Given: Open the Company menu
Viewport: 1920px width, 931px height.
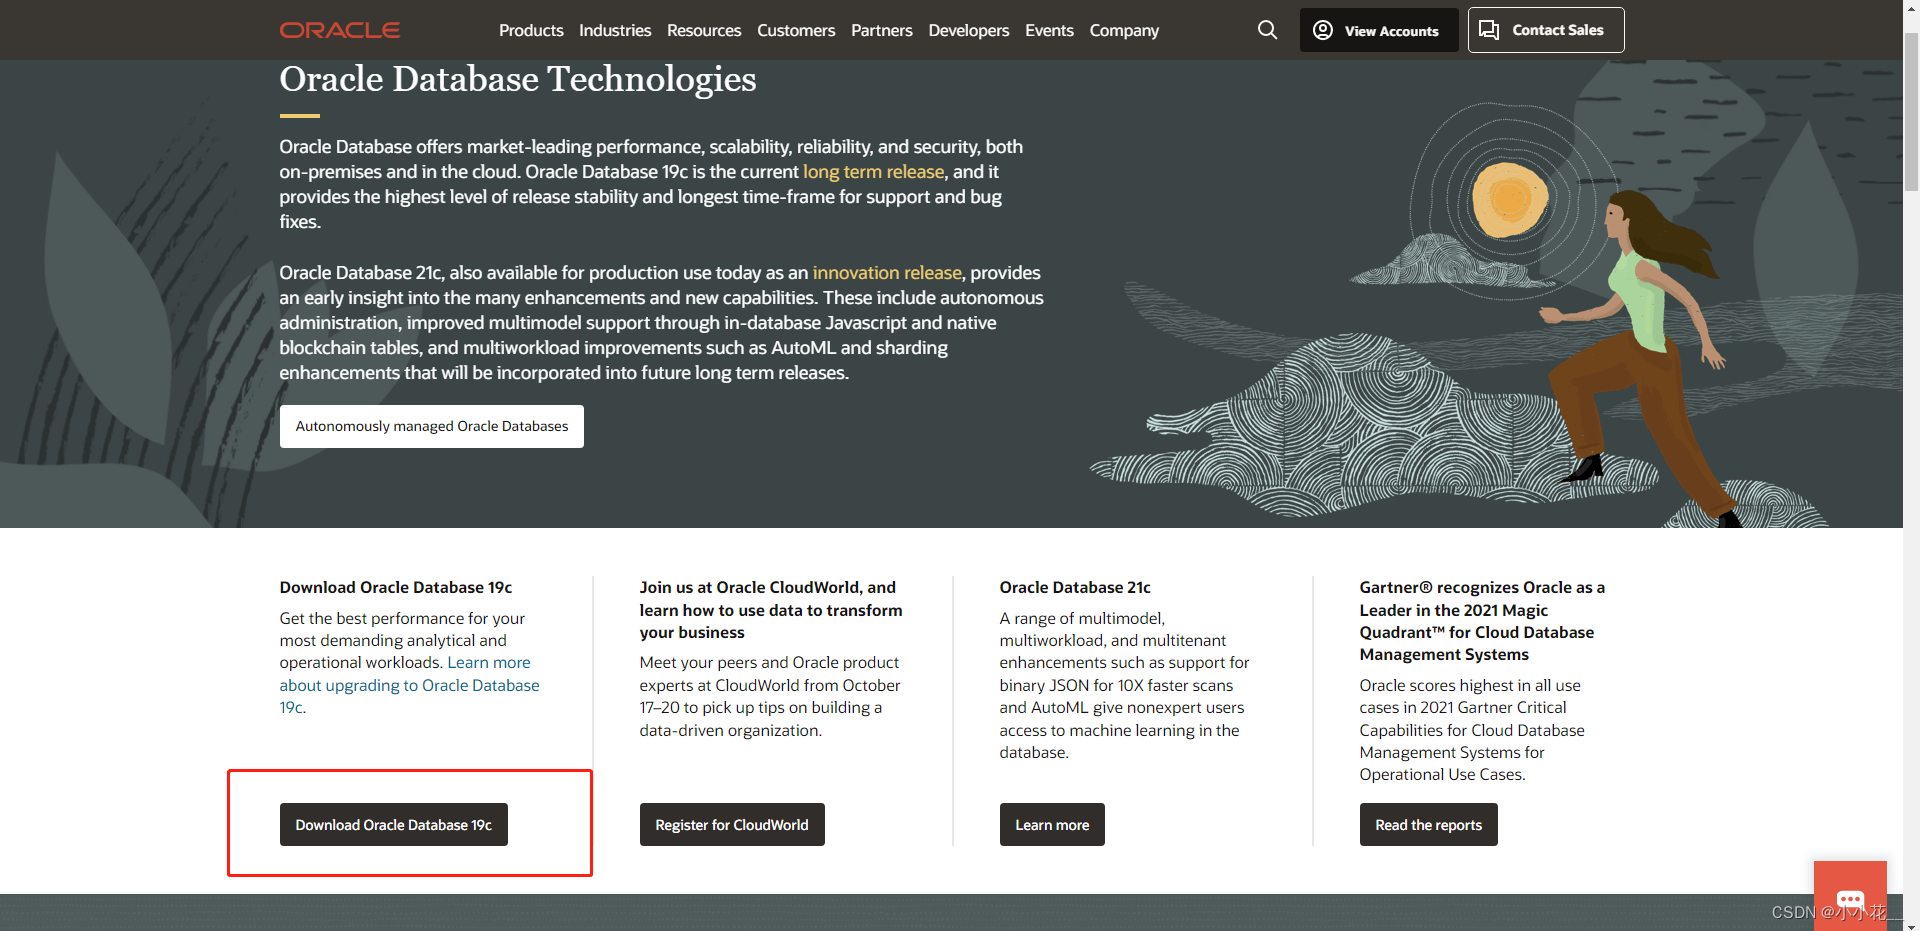Looking at the screenshot, I should (x=1124, y=31).
